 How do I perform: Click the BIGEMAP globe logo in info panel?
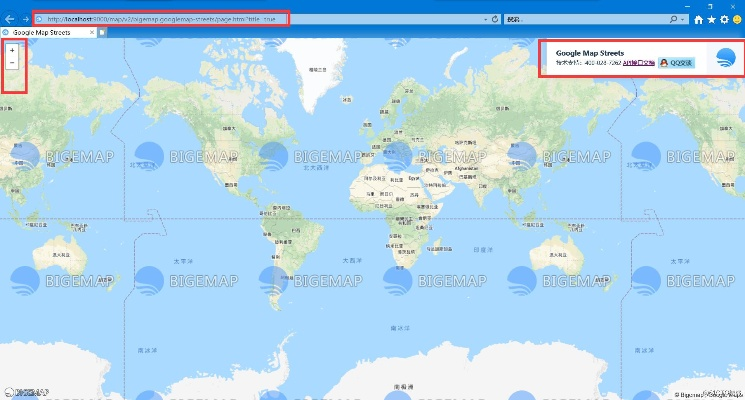click(726, 57)
